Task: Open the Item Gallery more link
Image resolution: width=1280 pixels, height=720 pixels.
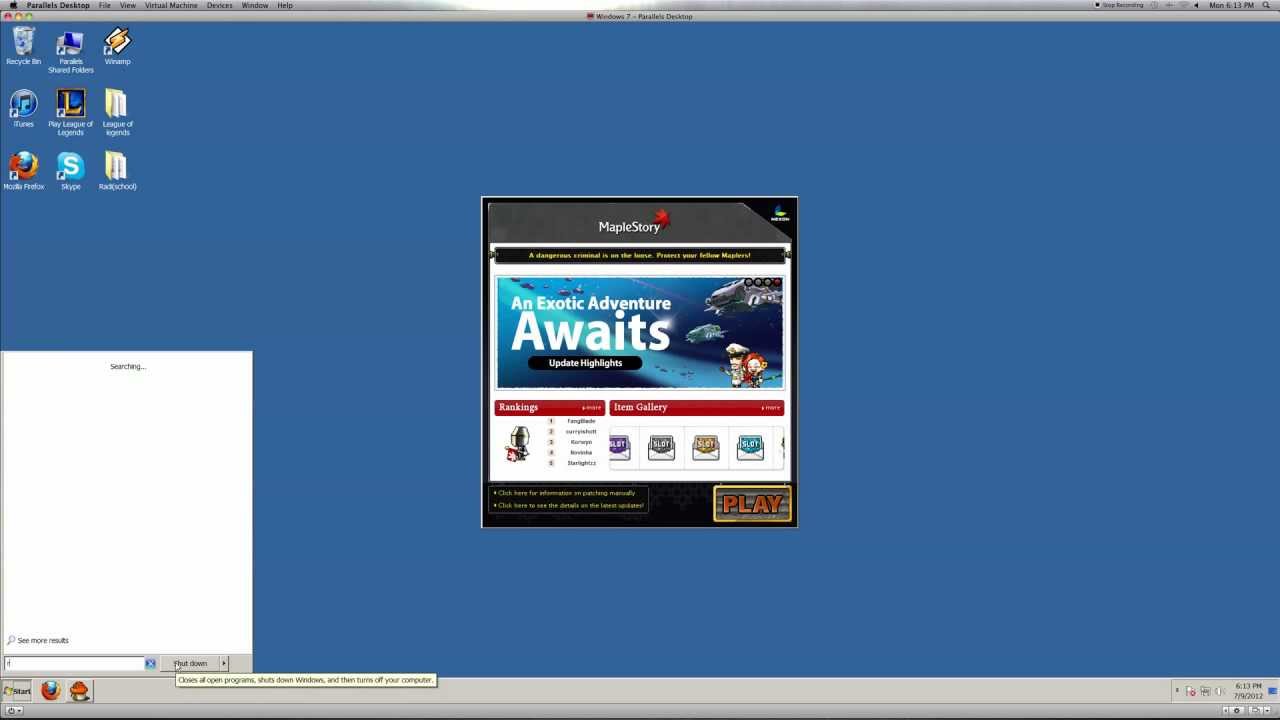Action: tap(771, 408)
